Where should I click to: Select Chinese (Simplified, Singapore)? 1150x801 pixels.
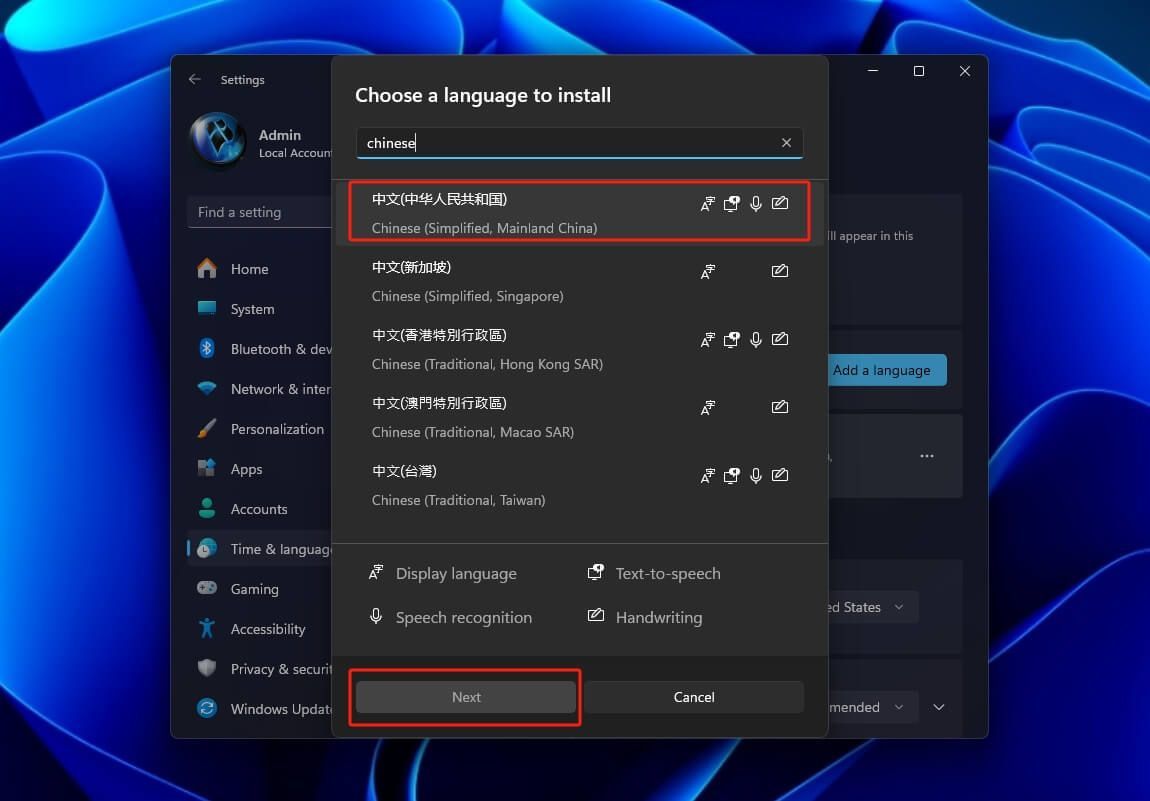tap(579, 281)
